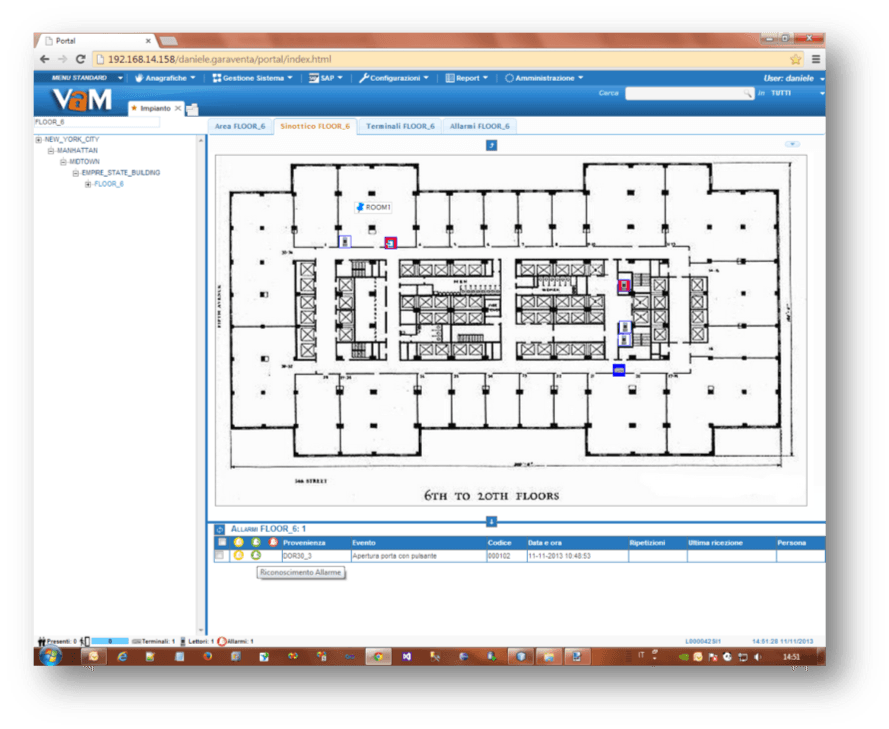This screenshot has height=729, width=889.
Task: Switch to the Terminali FLOOR_6 tab
Action: 400,126
